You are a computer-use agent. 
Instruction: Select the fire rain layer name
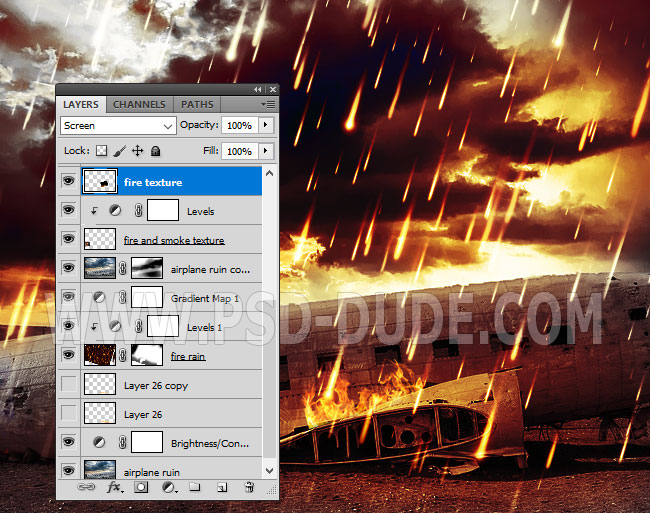188,356
